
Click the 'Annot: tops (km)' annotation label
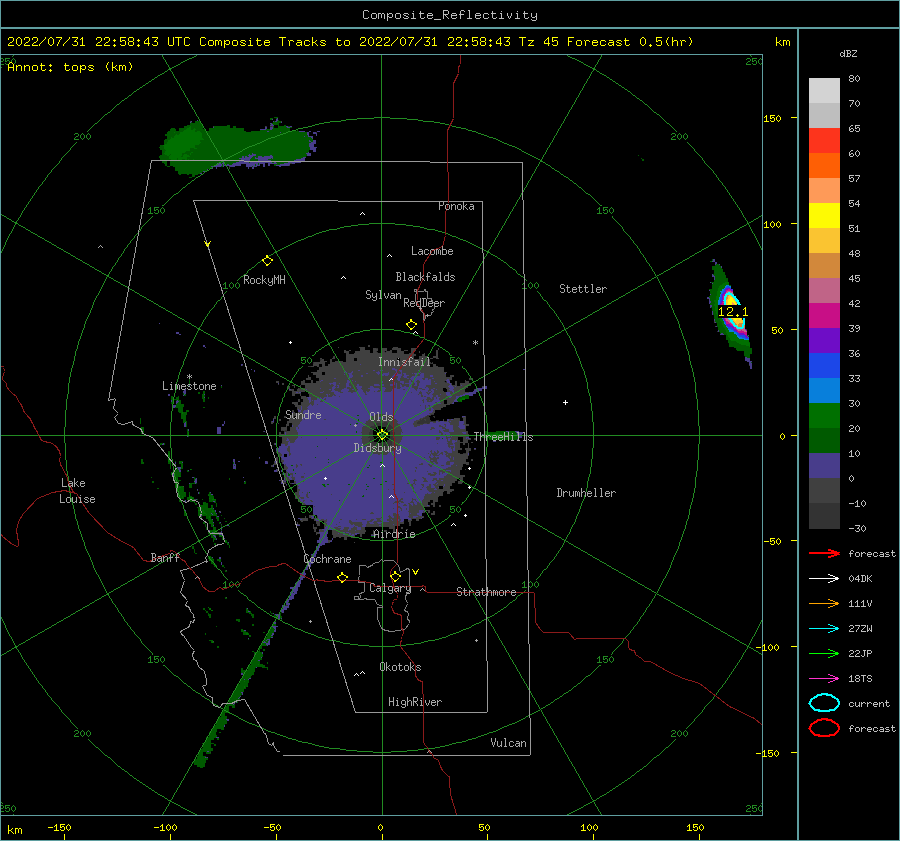[70, 67]
